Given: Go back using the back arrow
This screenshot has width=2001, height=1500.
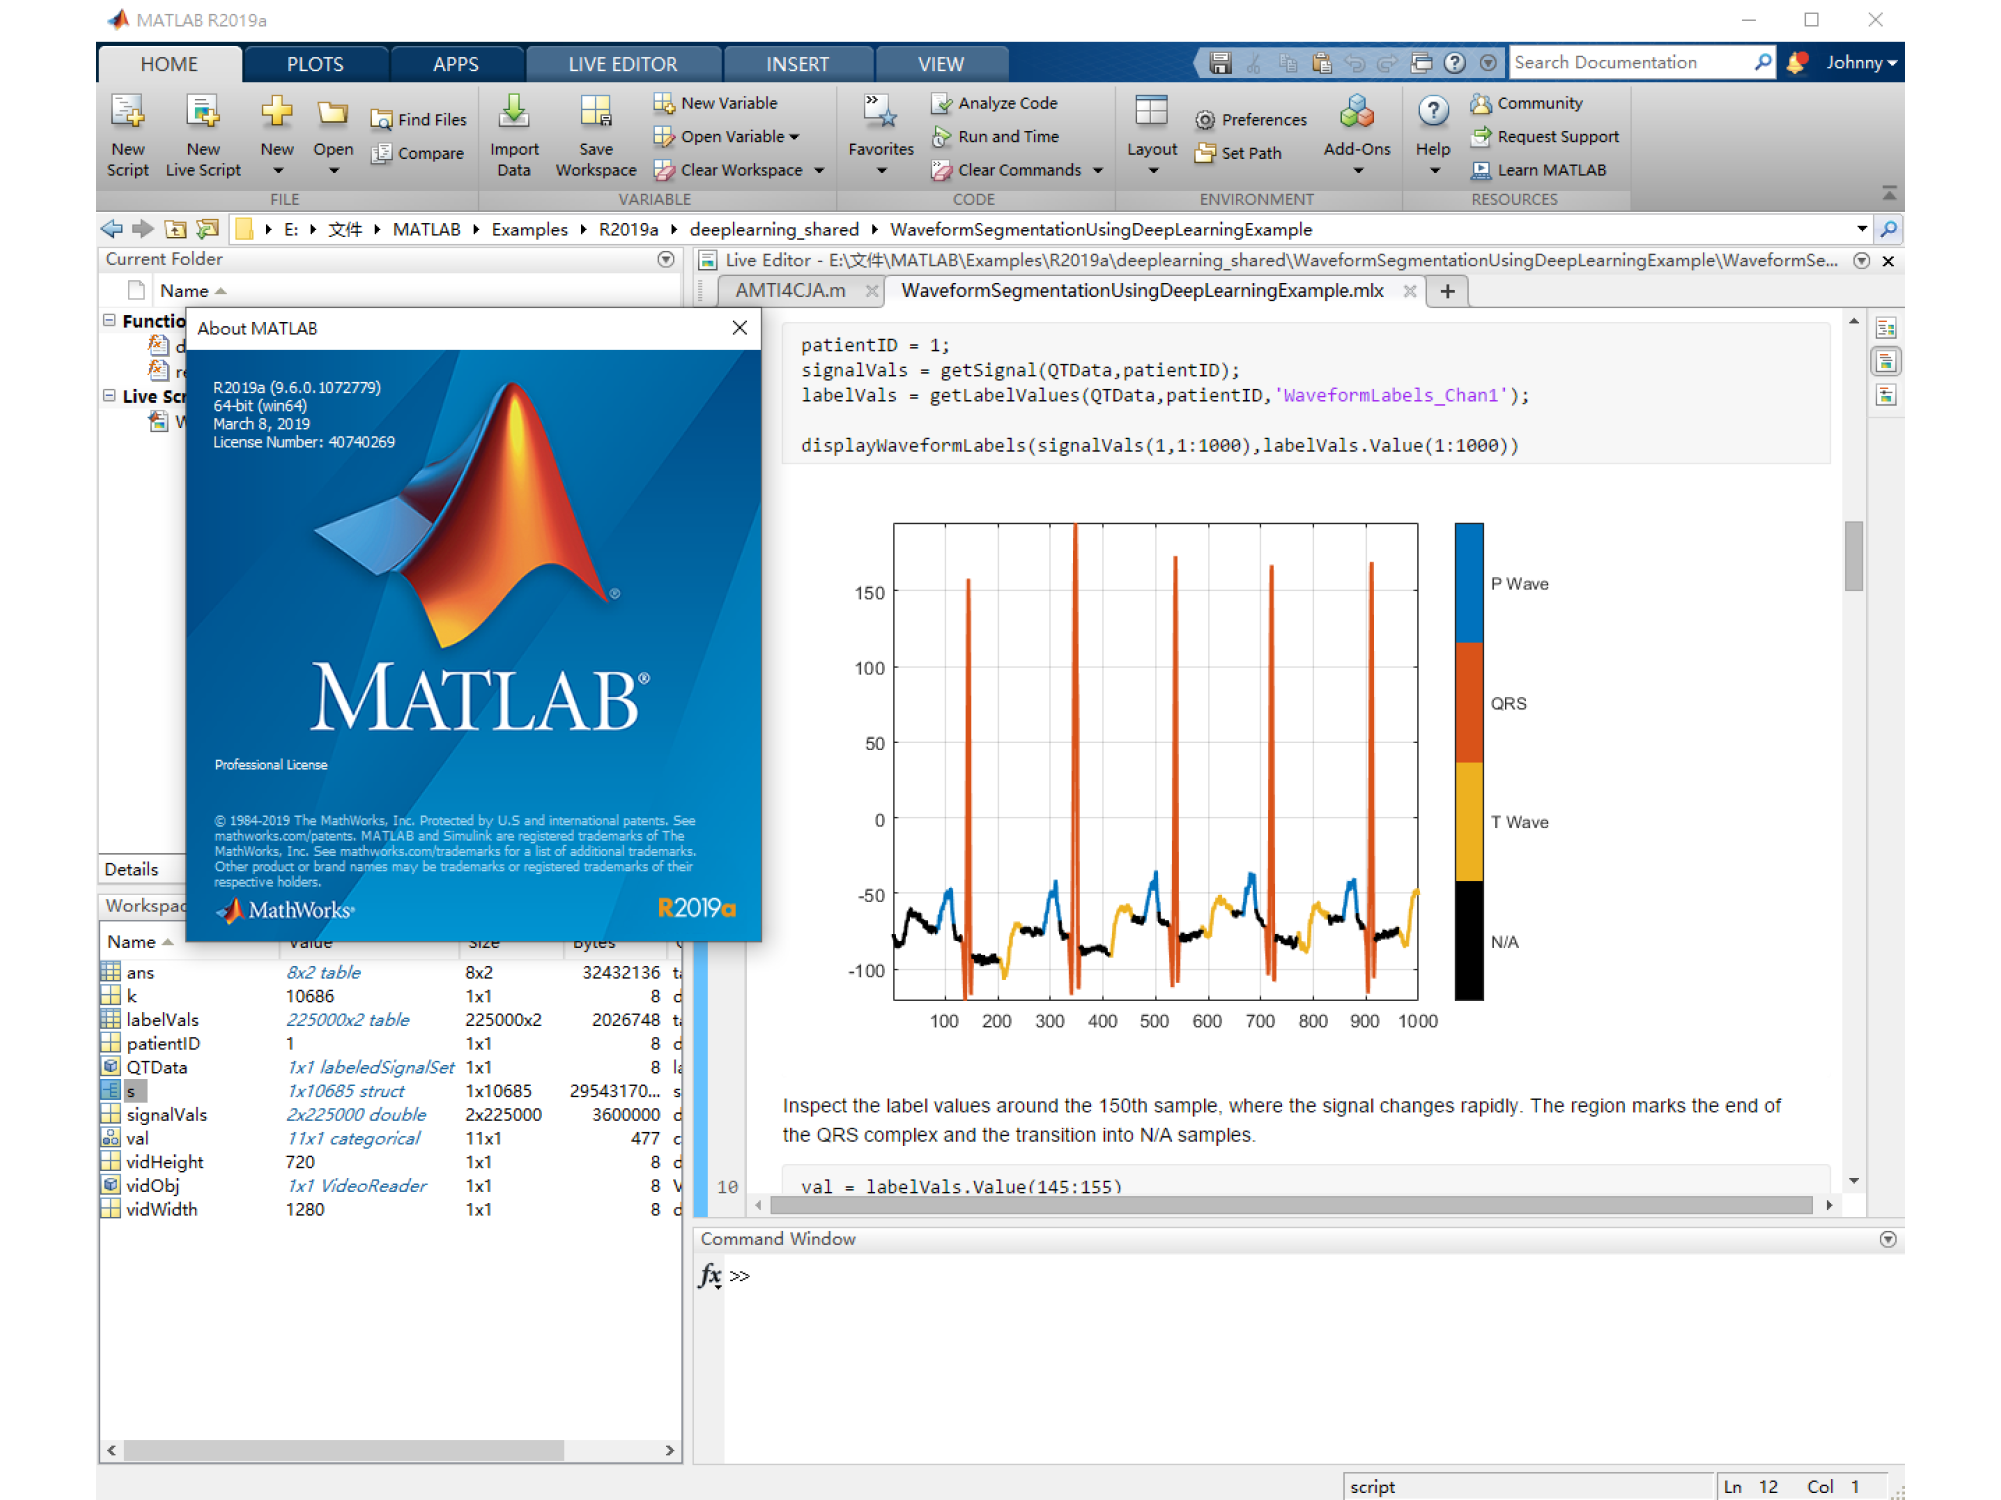Looking at the screenshot, I should point(111,229).
